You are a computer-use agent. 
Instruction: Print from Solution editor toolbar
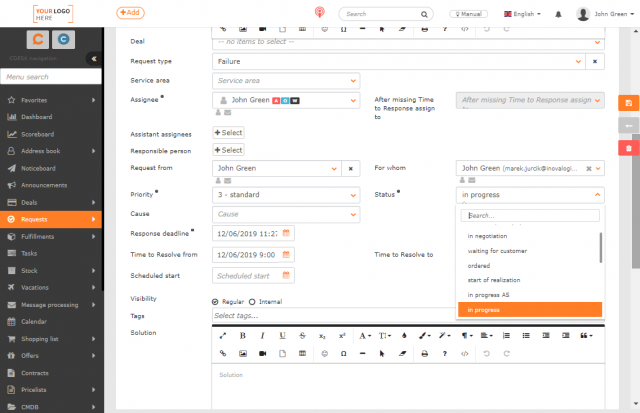pos(424,353)
